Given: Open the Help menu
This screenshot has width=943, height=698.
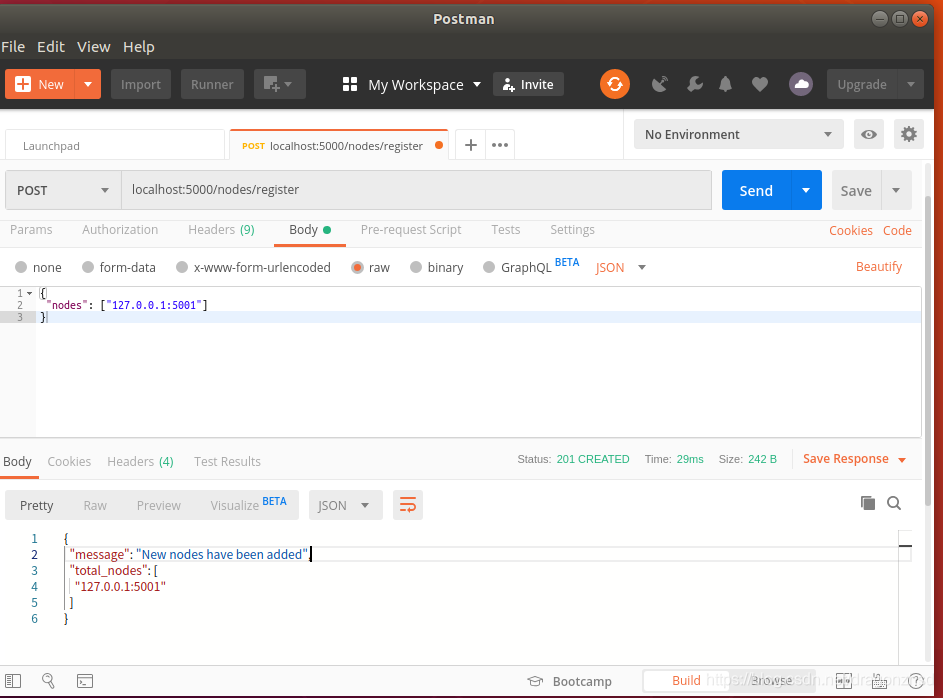Looking at the screenshot, I should (138, 47).
